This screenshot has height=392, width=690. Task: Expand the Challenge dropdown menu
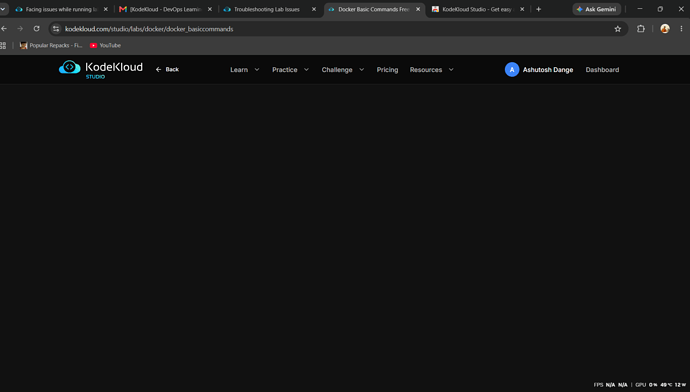tap(343, 70)
